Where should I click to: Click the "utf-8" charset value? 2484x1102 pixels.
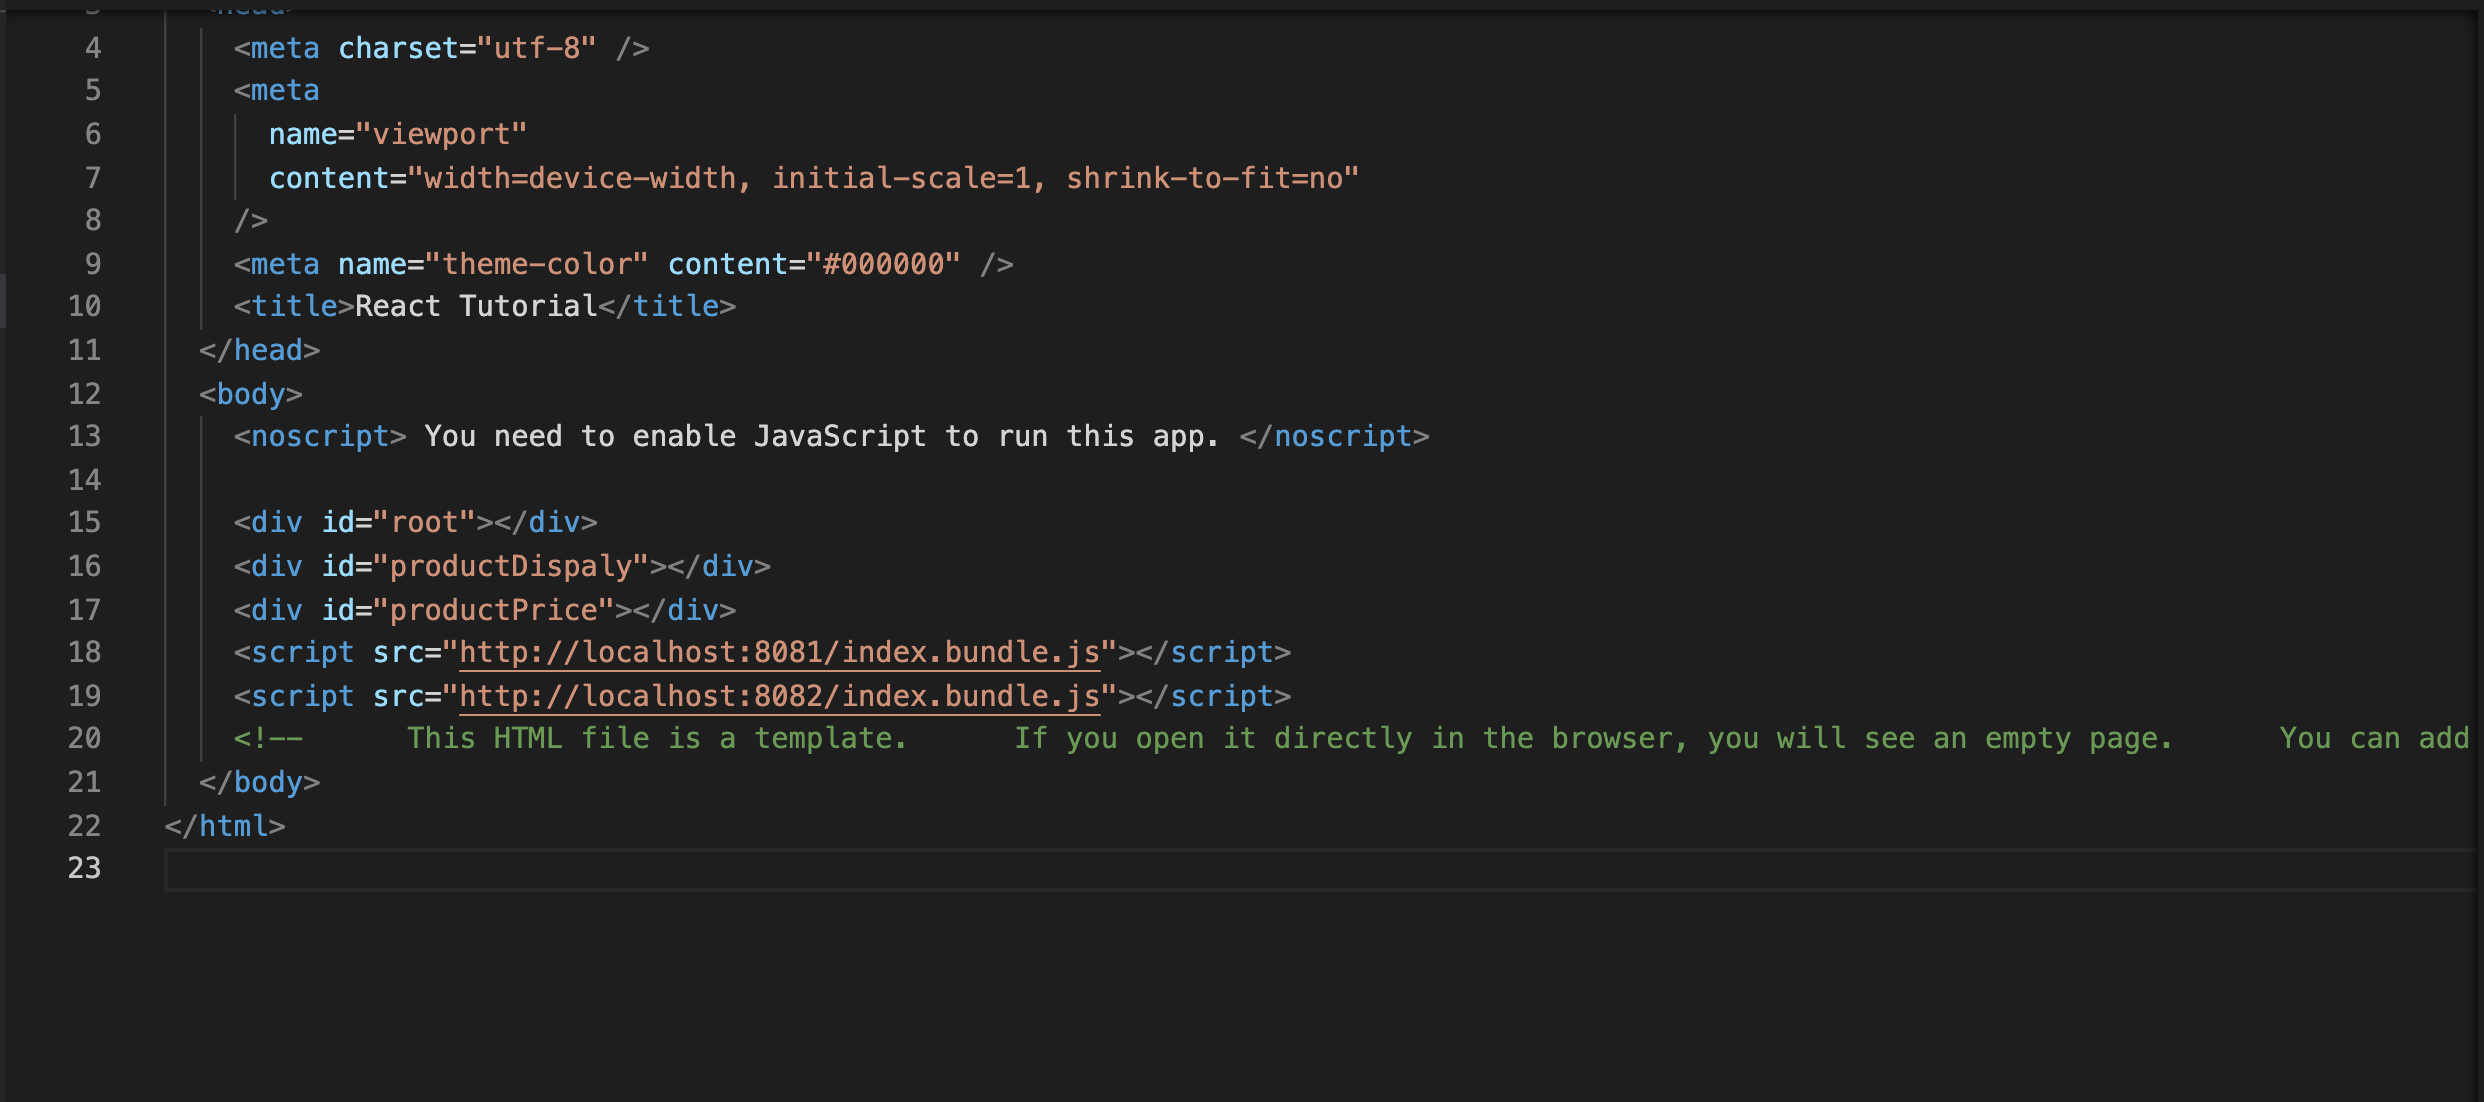[x=537, y=48]
